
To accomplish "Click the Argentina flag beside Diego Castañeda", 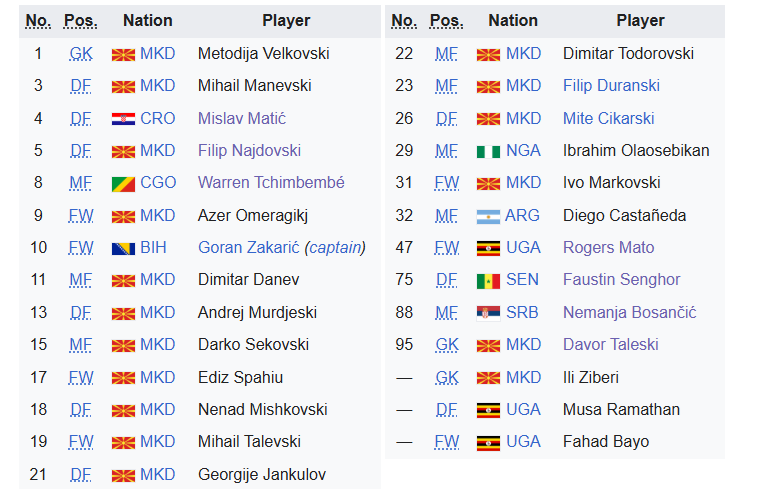I will [x=488, y=217].
